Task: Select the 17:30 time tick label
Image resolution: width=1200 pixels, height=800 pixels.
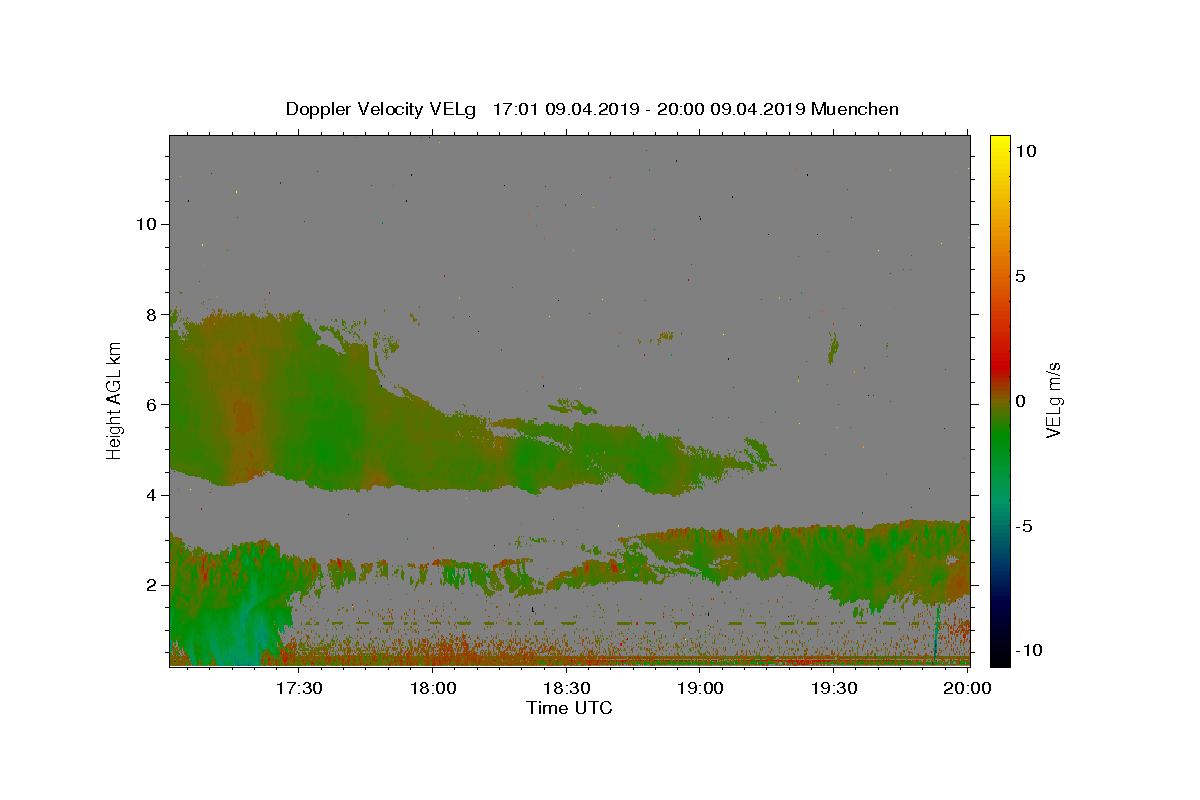Action: [298, 688]
